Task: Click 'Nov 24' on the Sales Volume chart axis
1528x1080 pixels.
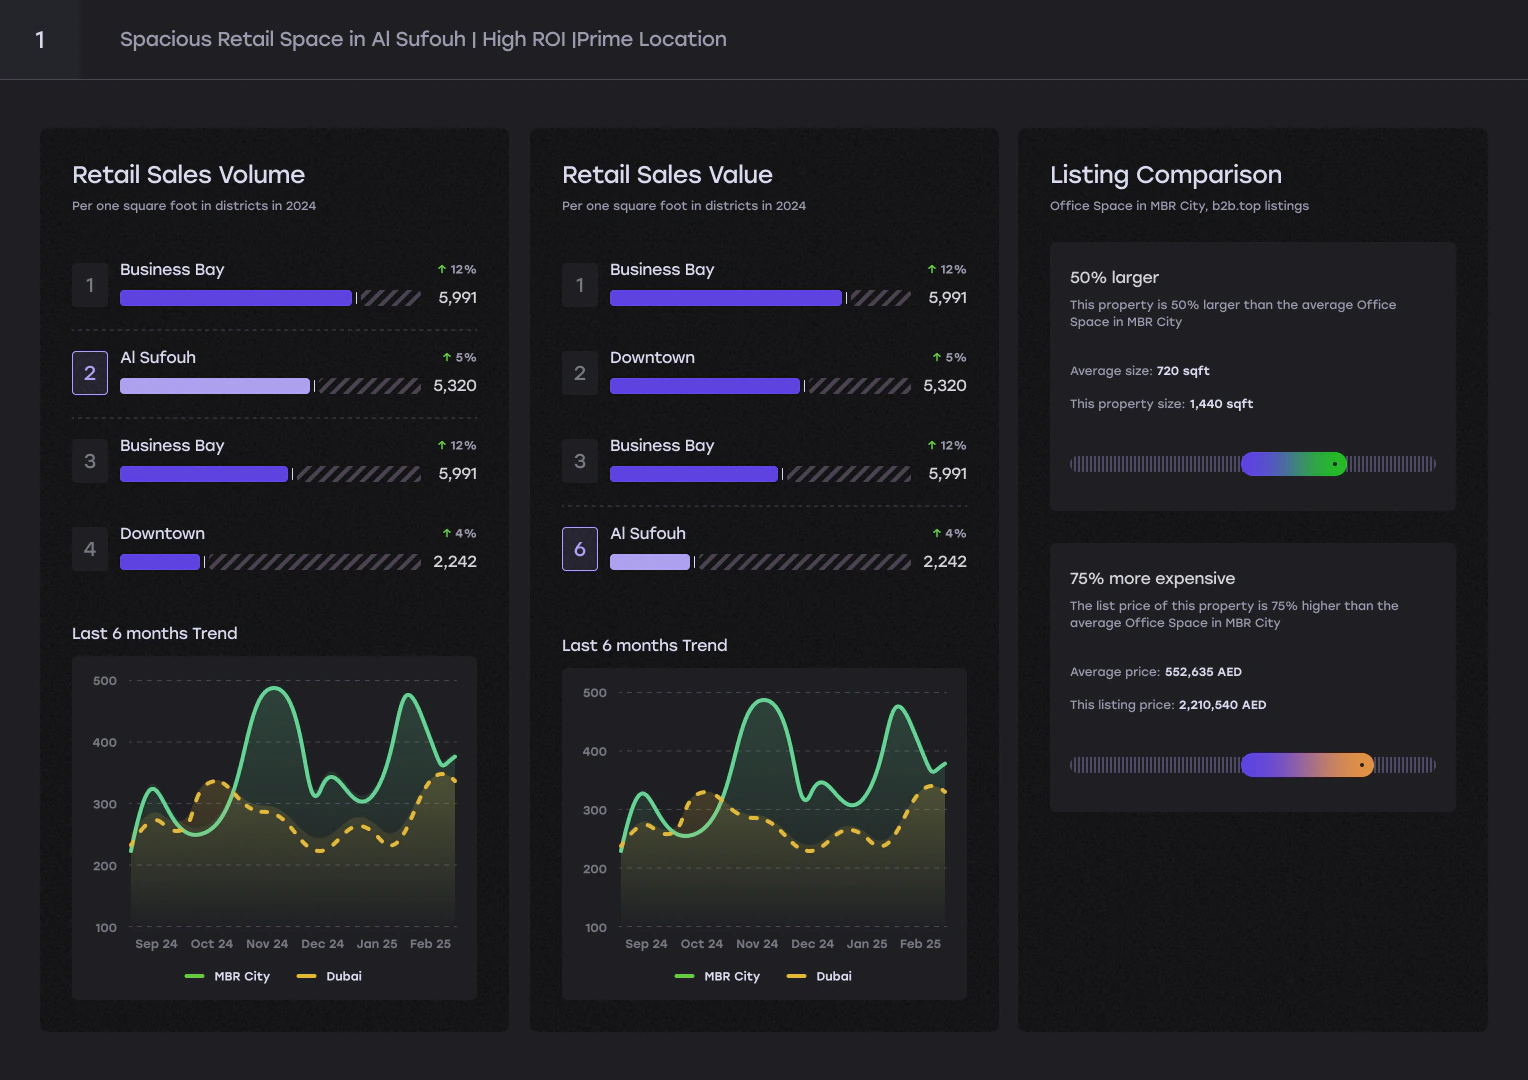Action: pyautogui.click(x=267, y=944)
